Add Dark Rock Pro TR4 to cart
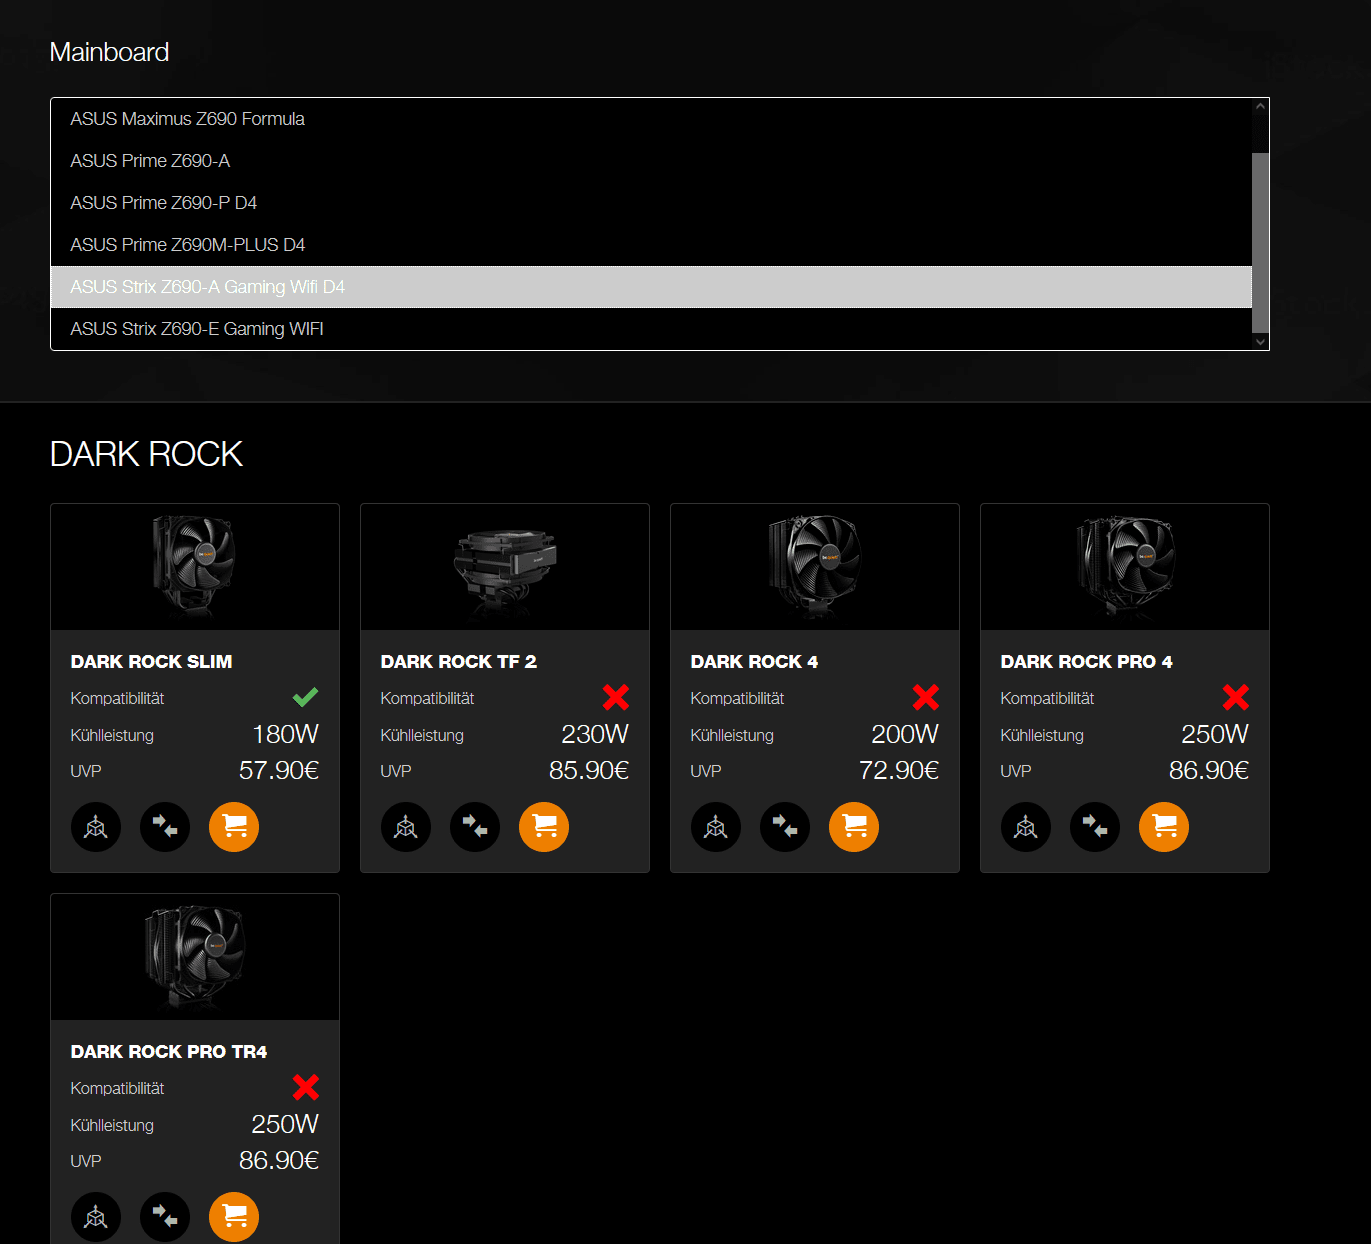Screen dimensions: 1371x1244 pos(234,1217)
